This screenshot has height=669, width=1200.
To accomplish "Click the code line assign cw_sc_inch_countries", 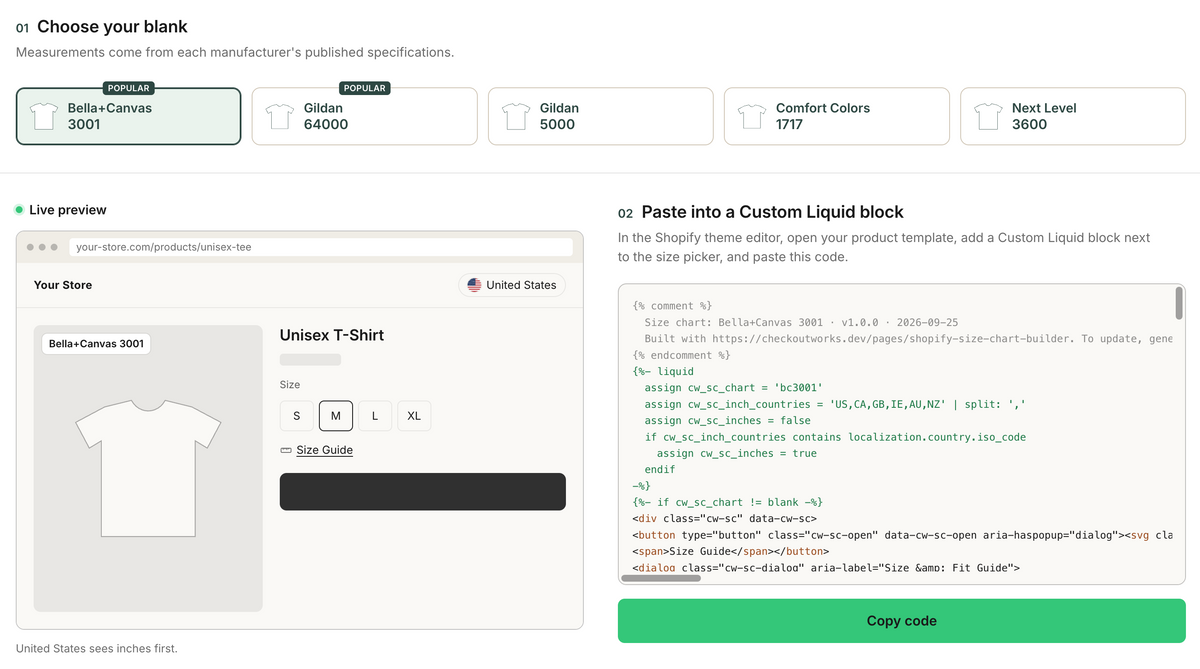I will 835,404.
